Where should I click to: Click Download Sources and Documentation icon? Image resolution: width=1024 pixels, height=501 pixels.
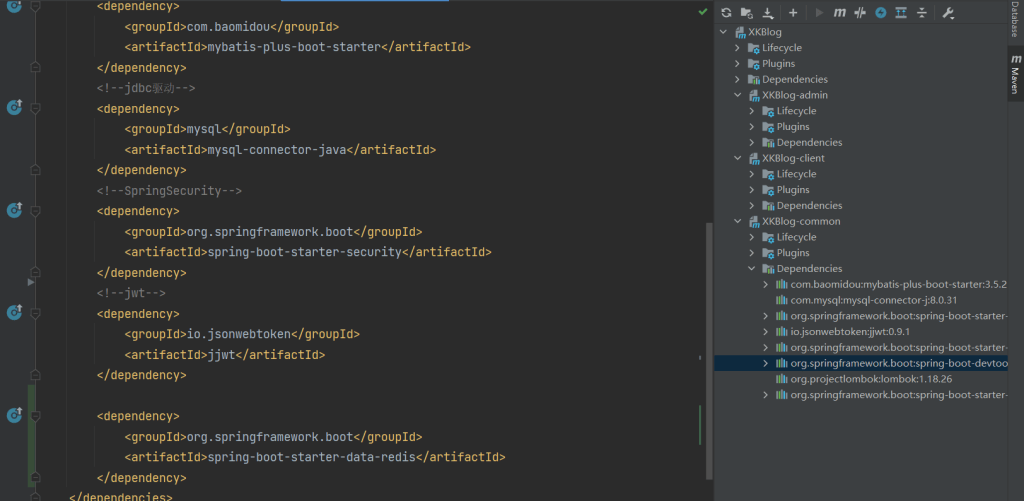point(768,13)
